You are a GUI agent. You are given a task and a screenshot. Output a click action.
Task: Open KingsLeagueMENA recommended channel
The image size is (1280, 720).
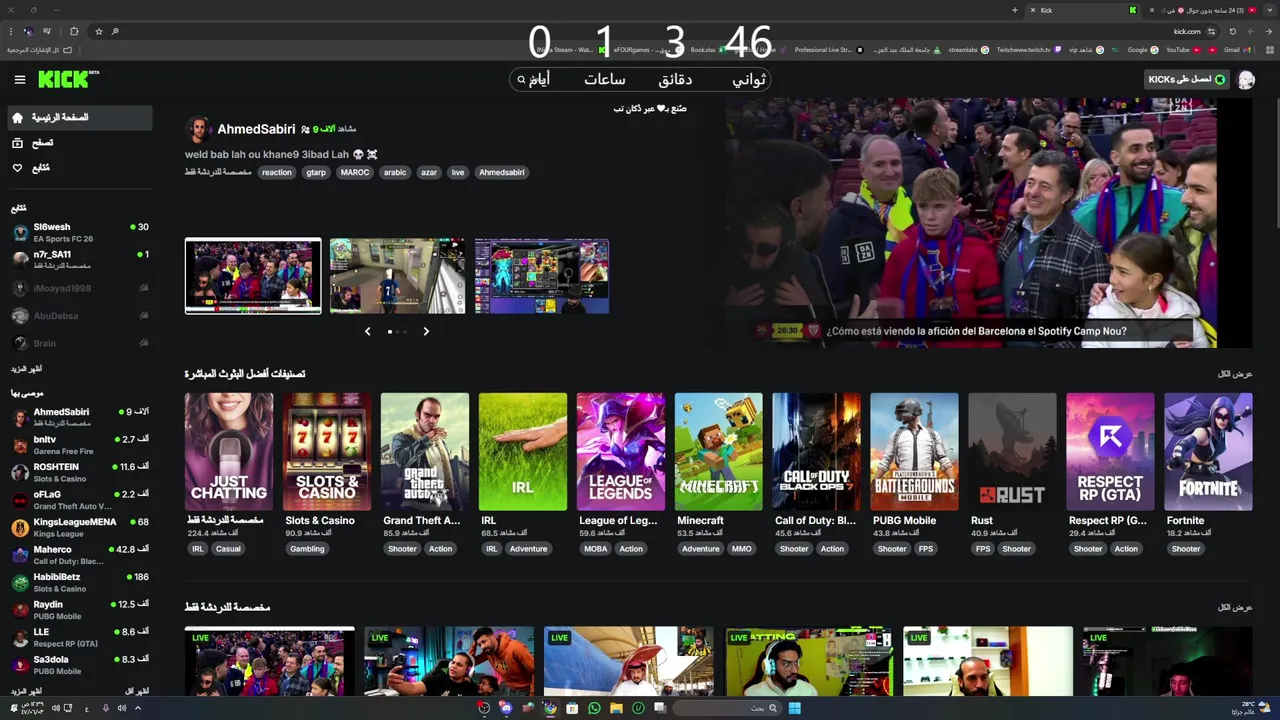(x=80, y=527)
